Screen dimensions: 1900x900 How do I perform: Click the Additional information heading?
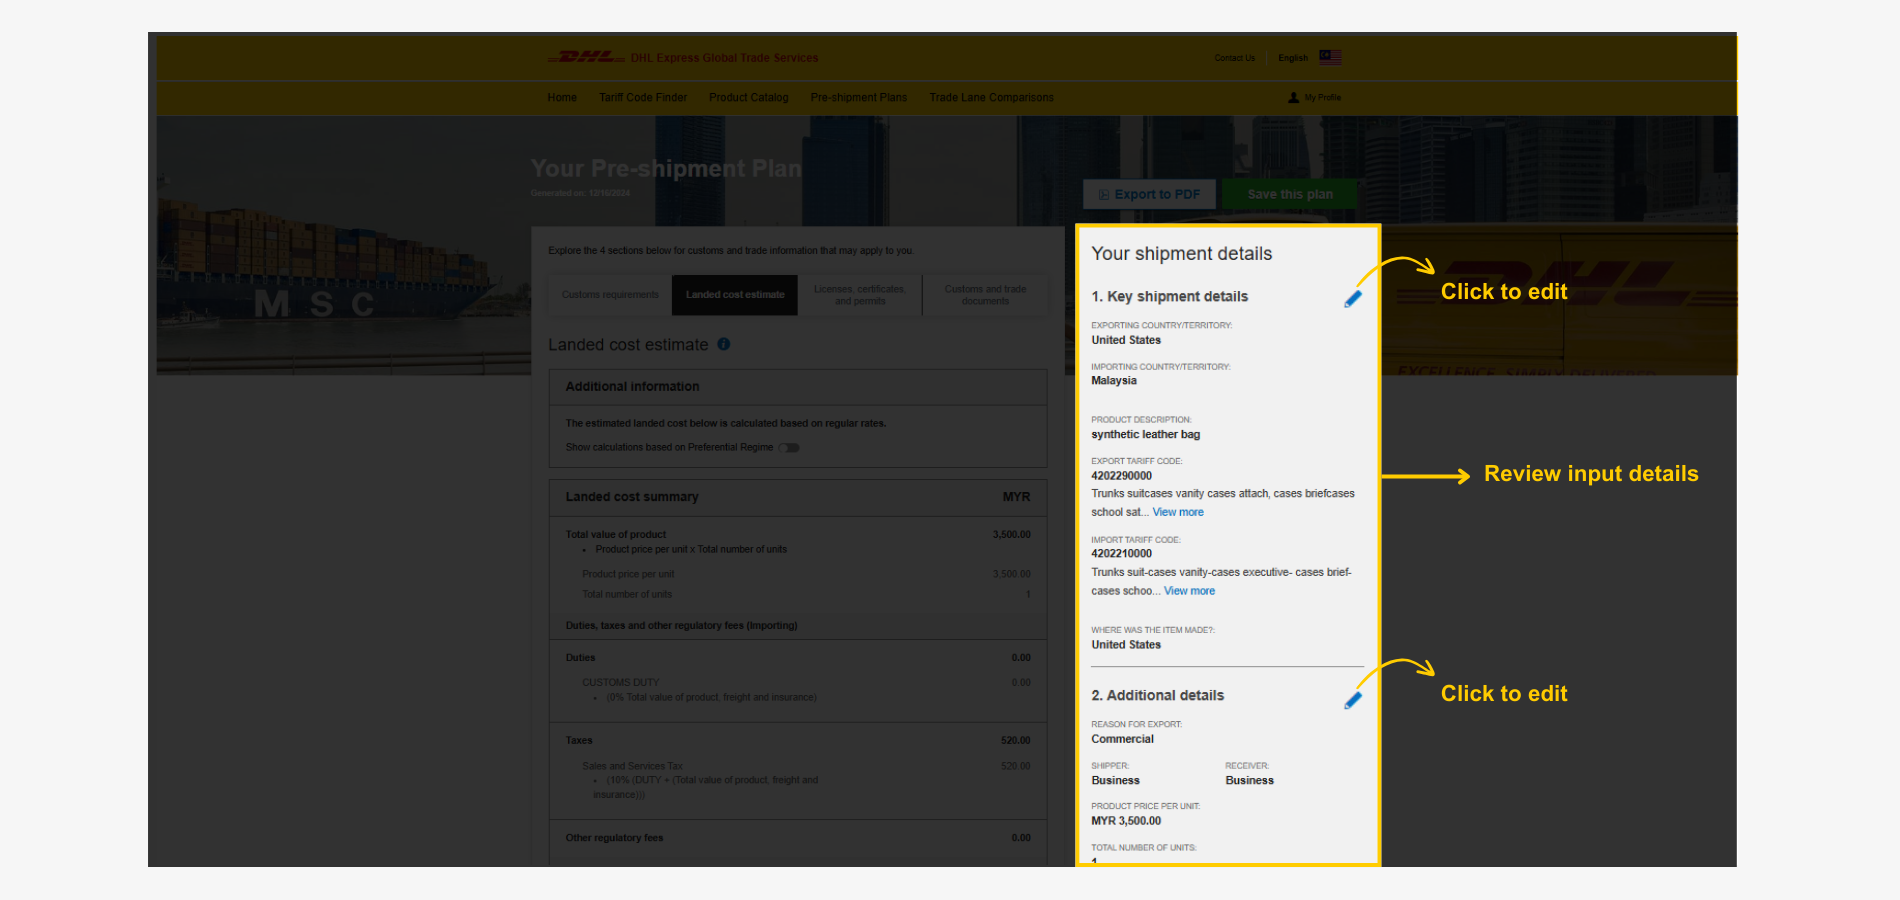(x=632, y=387)
